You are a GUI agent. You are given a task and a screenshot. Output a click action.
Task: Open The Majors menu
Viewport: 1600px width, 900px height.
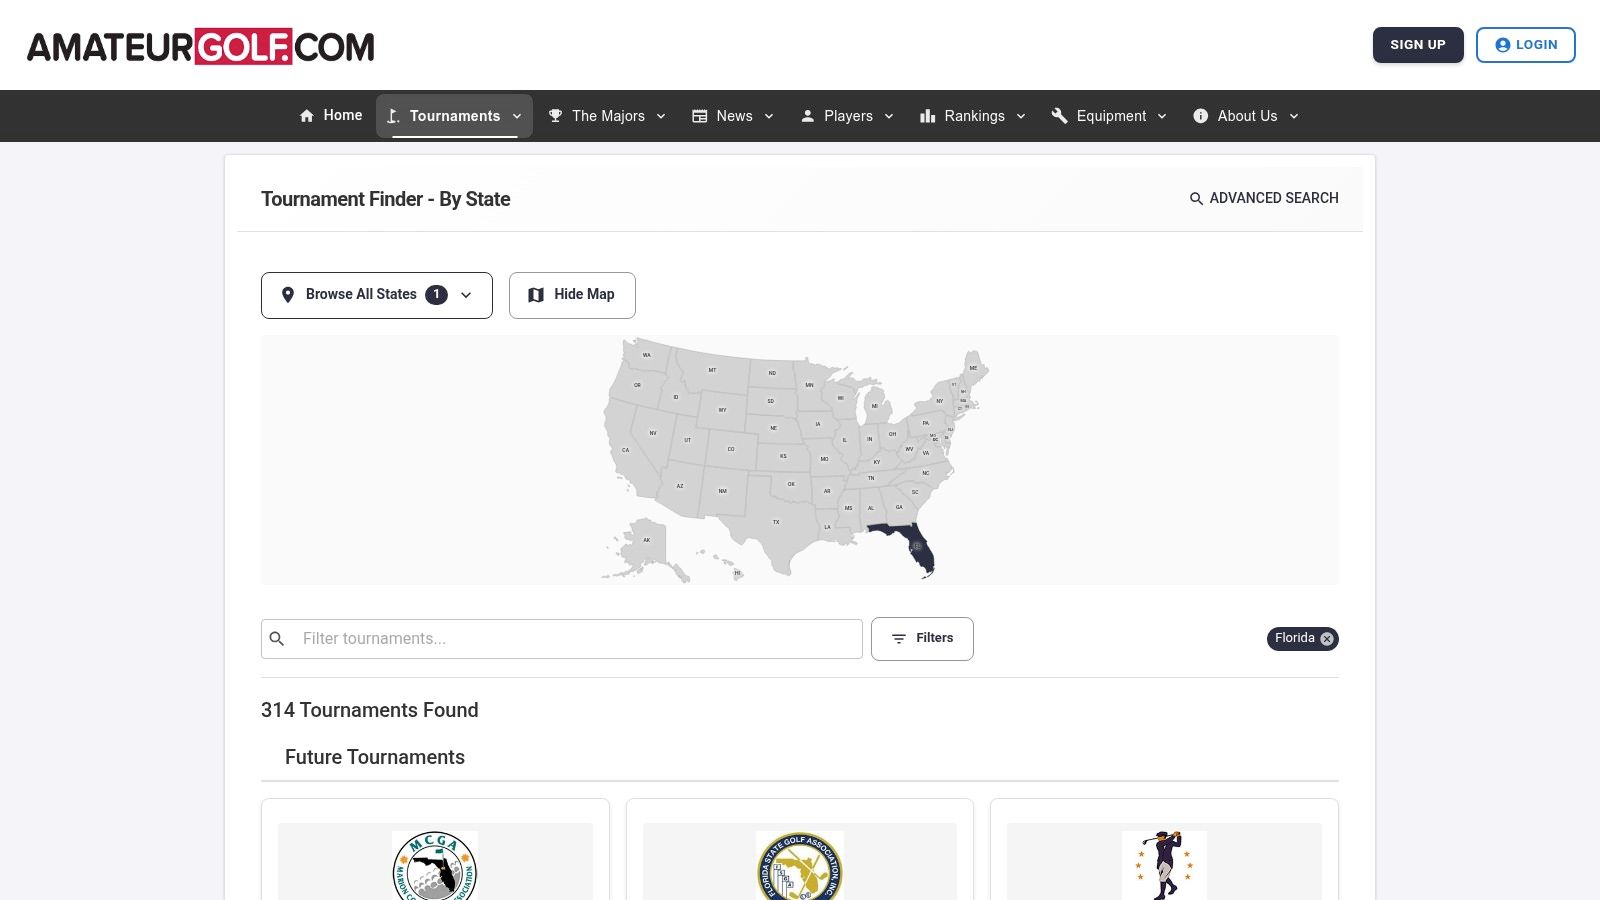click(x=607, y=116)
